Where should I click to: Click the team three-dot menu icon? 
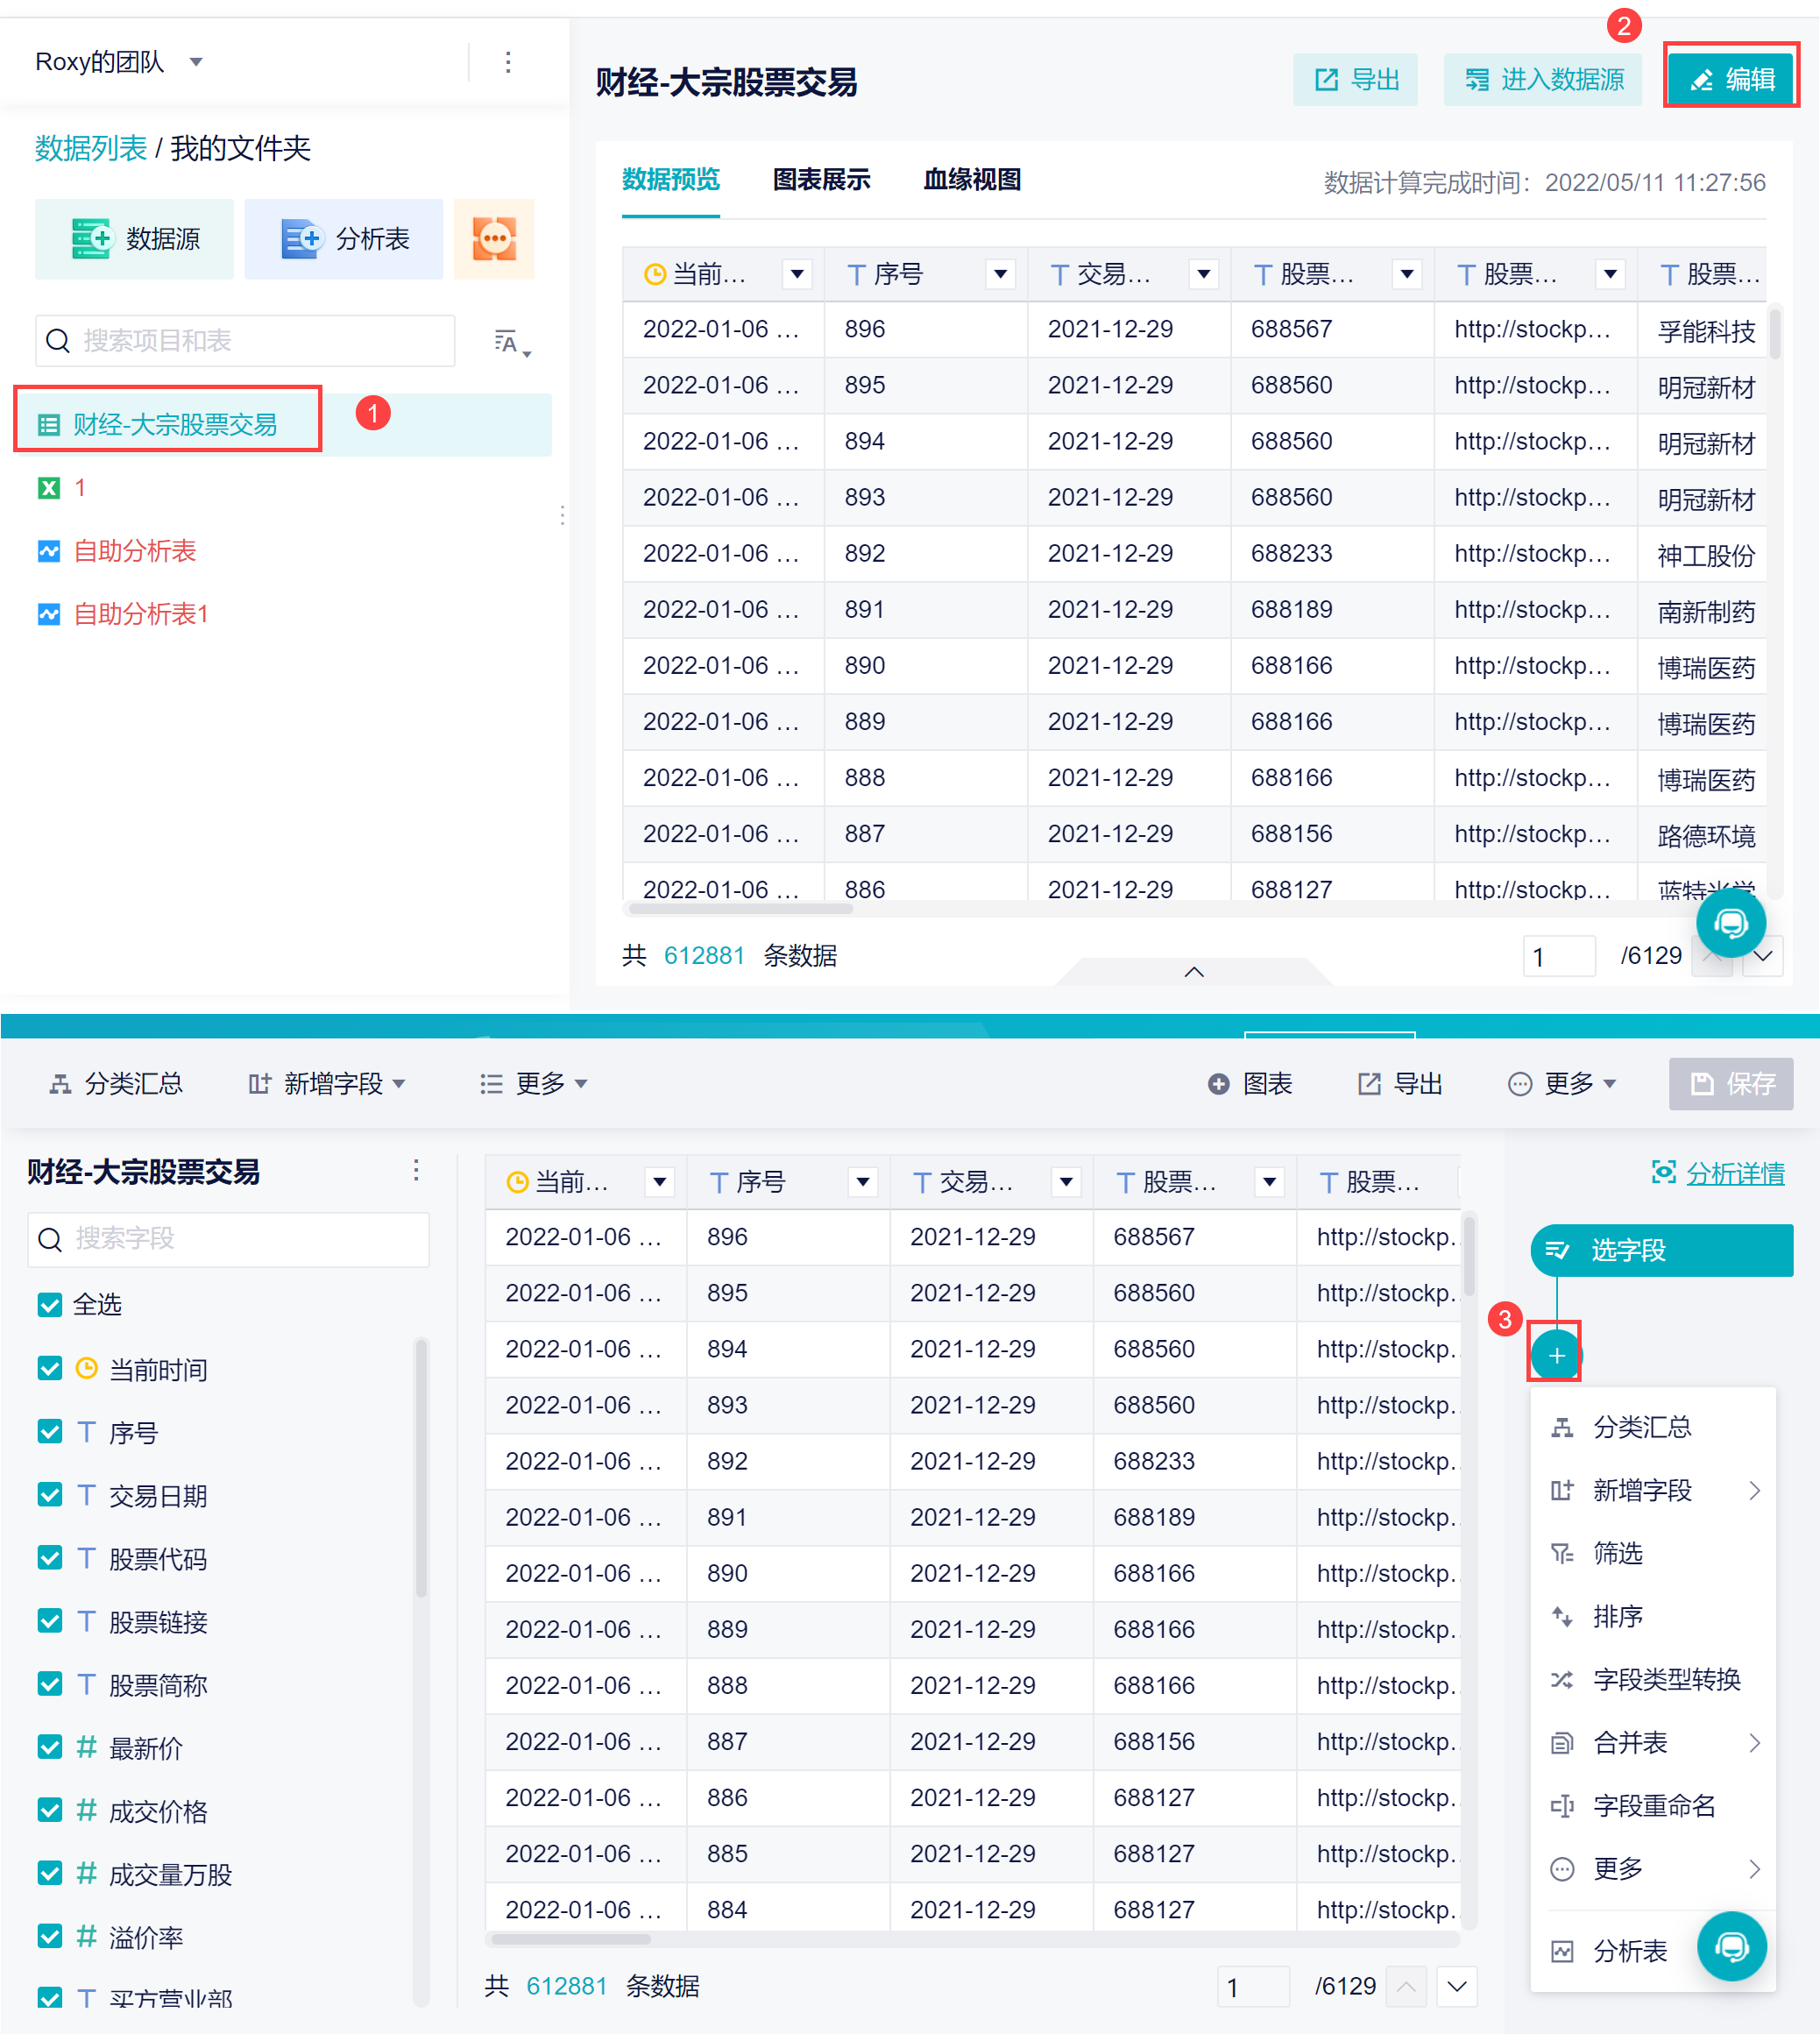point(508,63)
